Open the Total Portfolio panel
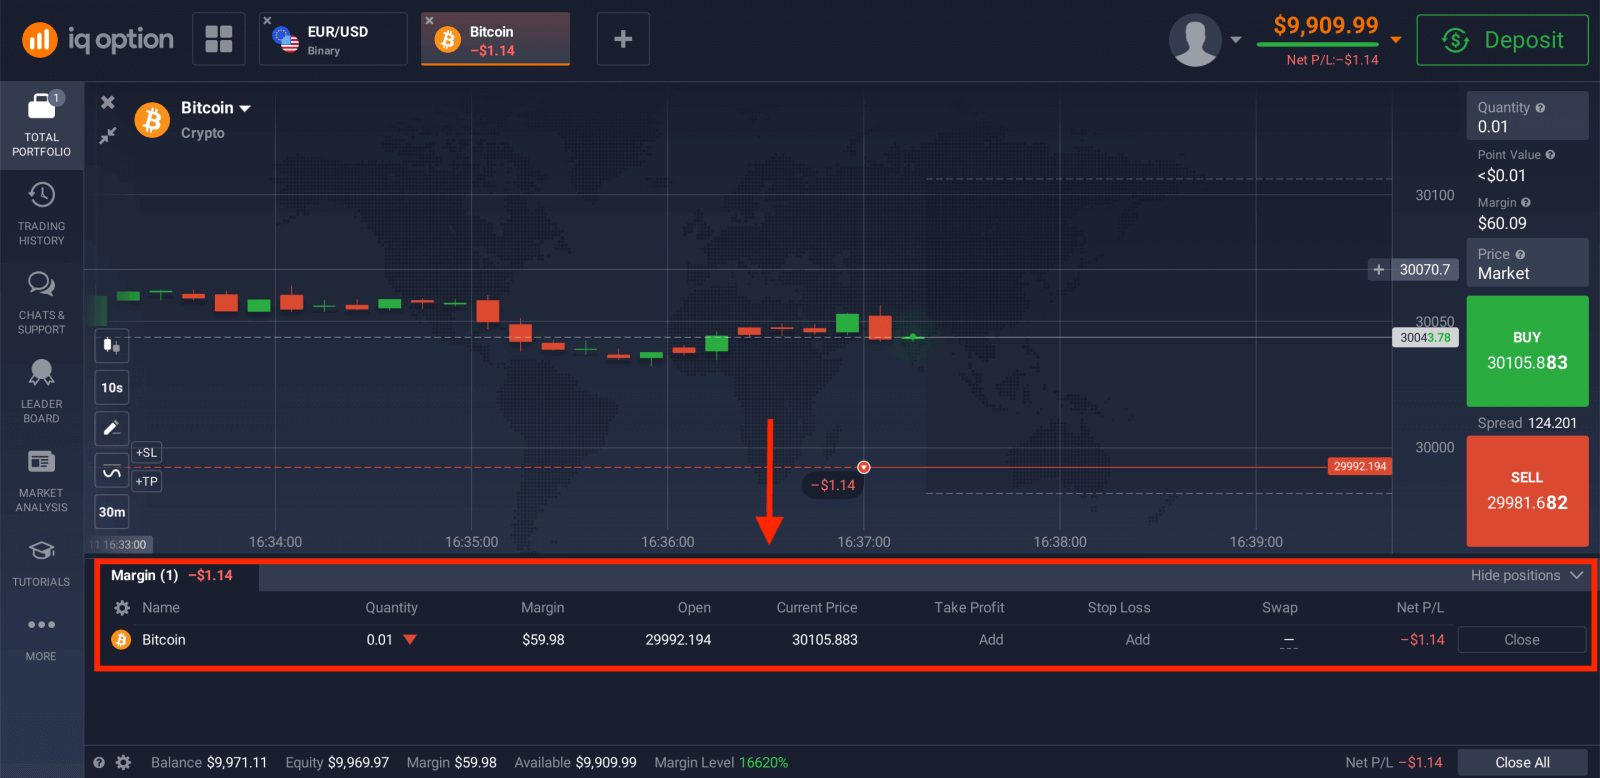 point(41,126)
